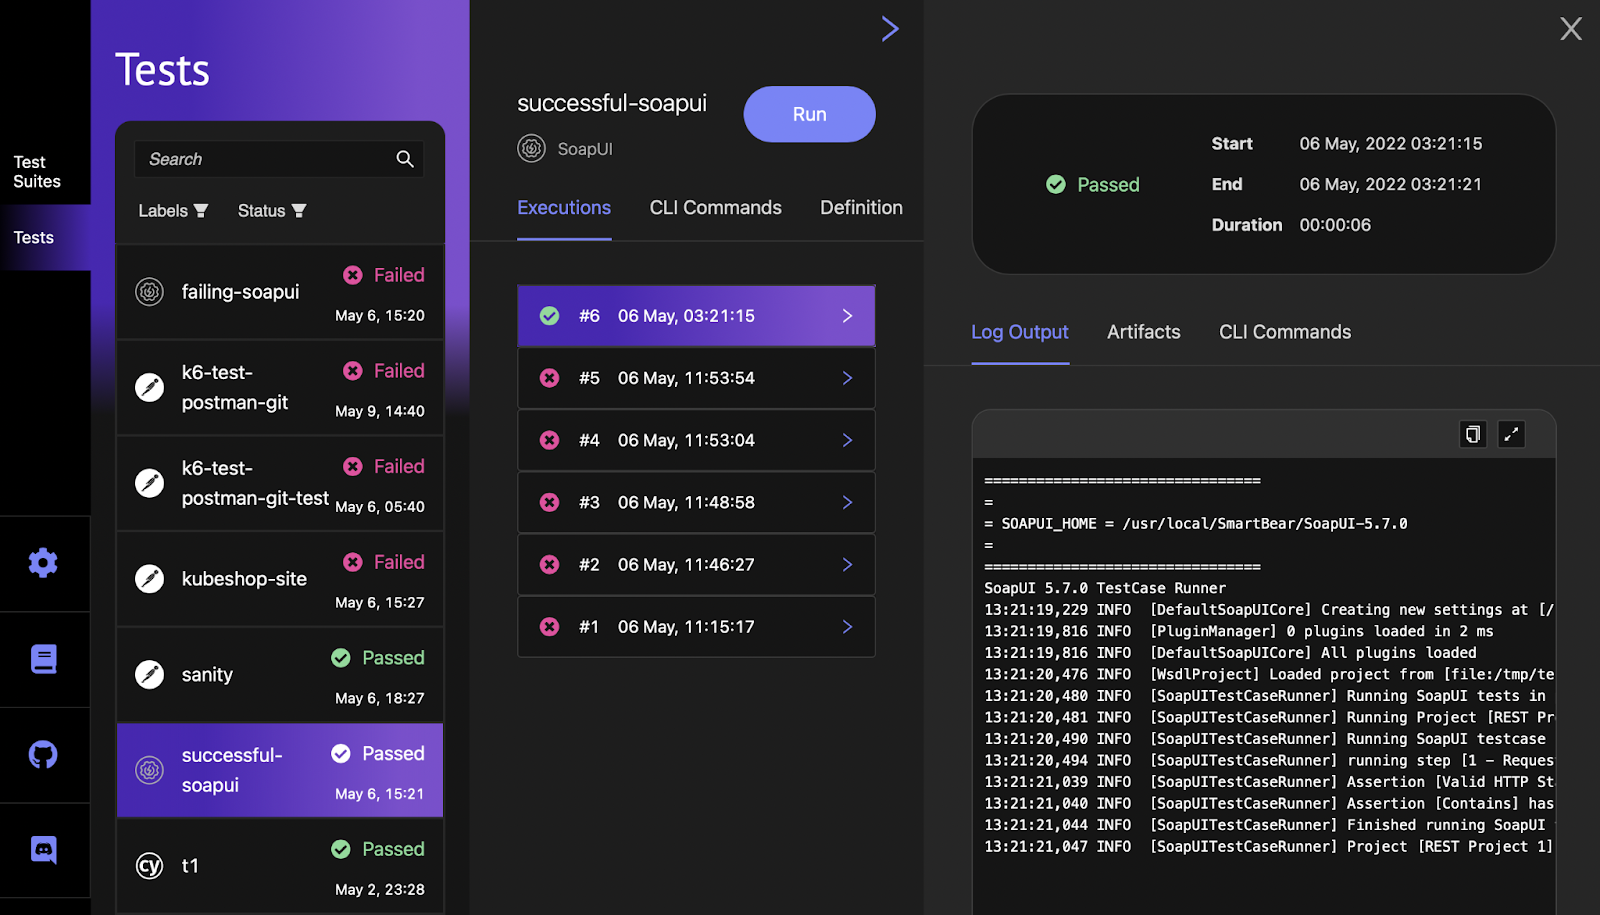Close the execution details panel
The width and height of the screenshot is (1600, 915).
click(1571, 29)
